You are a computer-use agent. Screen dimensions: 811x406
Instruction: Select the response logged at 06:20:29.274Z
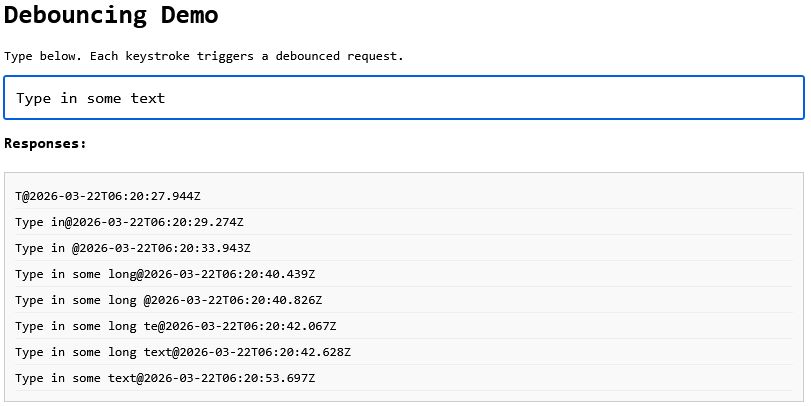click(129, 222)
